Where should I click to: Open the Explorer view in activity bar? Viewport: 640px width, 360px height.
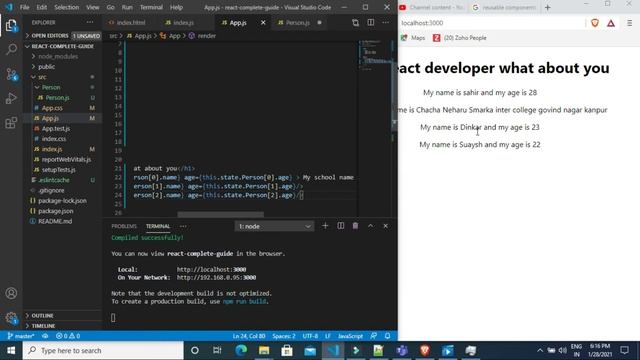[x=11, y=26]
